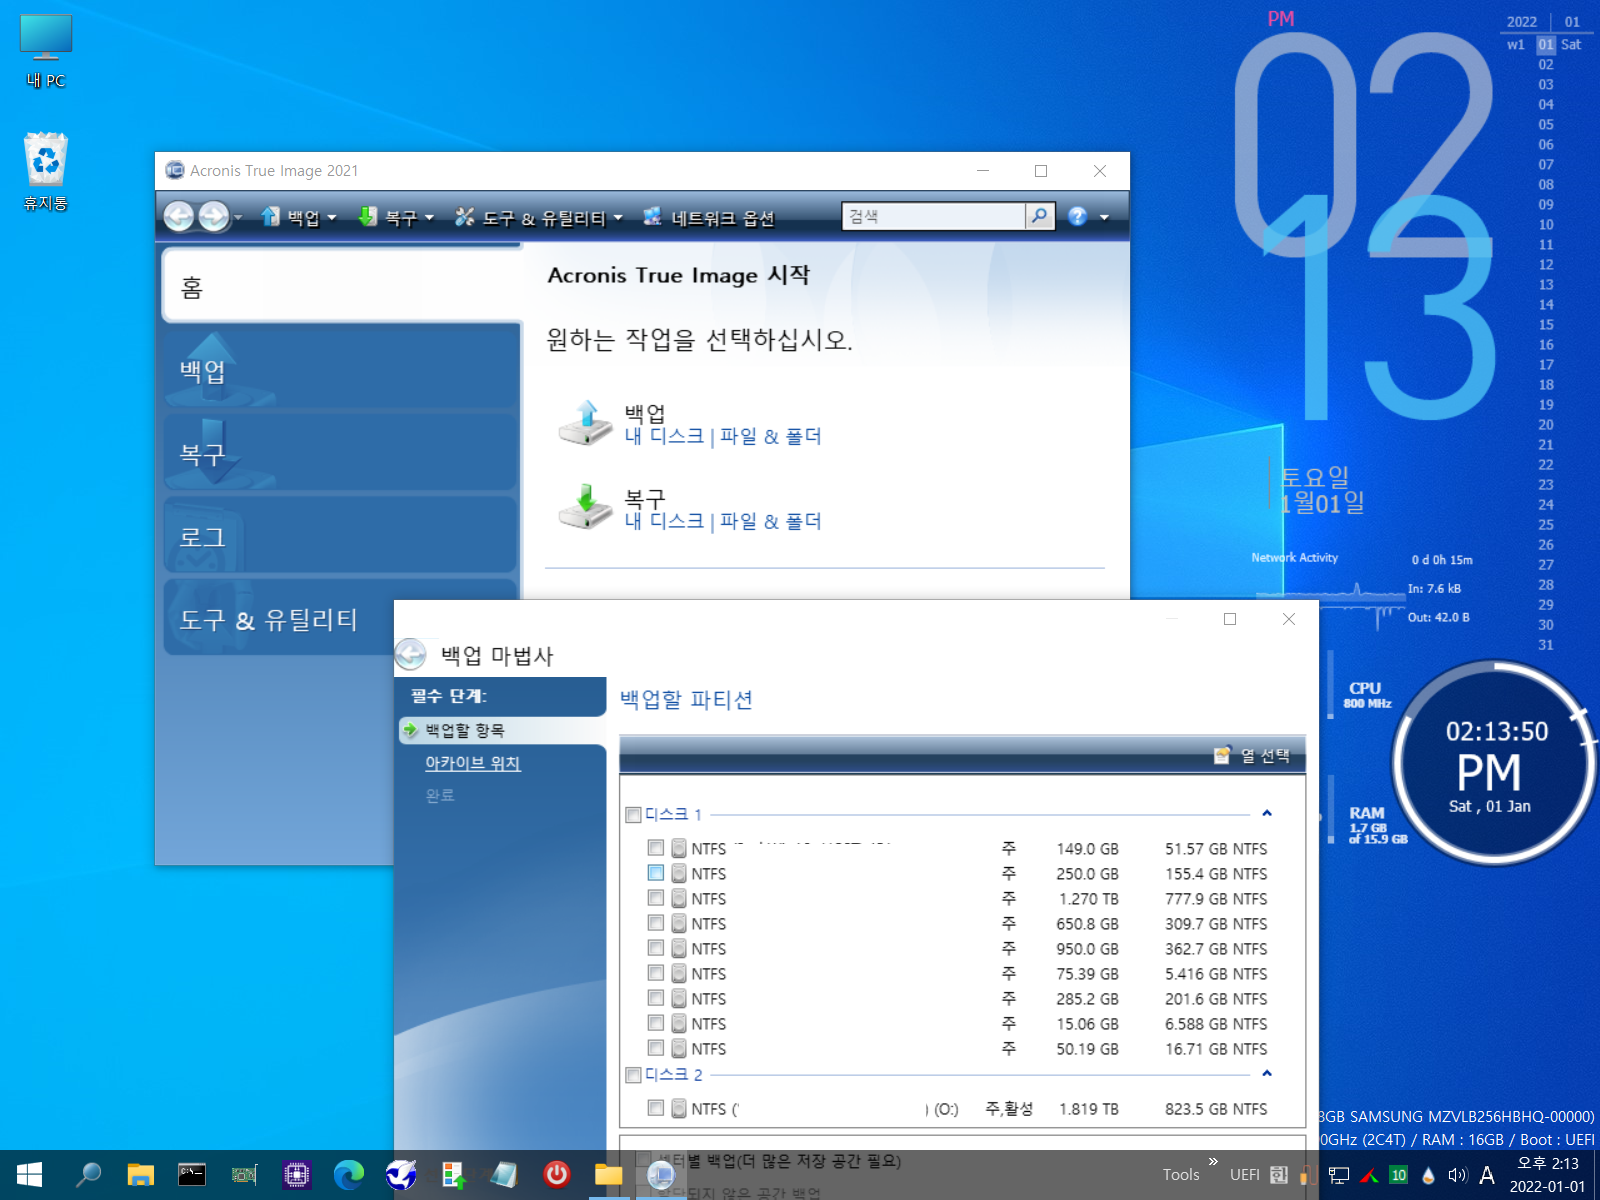
Task: Click the search magnifier button
Action: [1040, 216]
